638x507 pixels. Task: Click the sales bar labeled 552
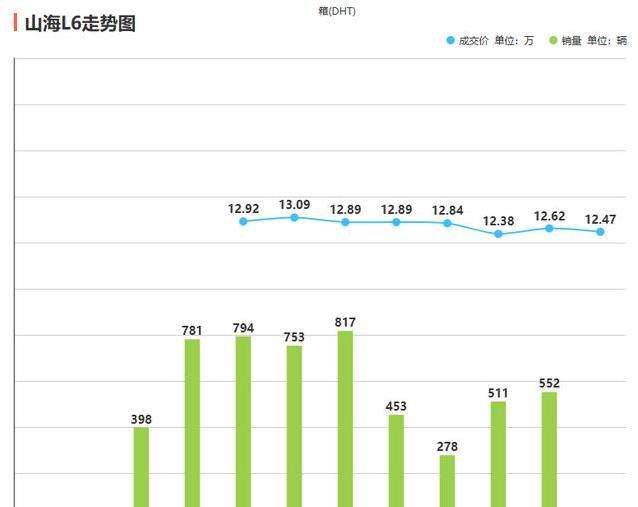click(x=549, y=449)
